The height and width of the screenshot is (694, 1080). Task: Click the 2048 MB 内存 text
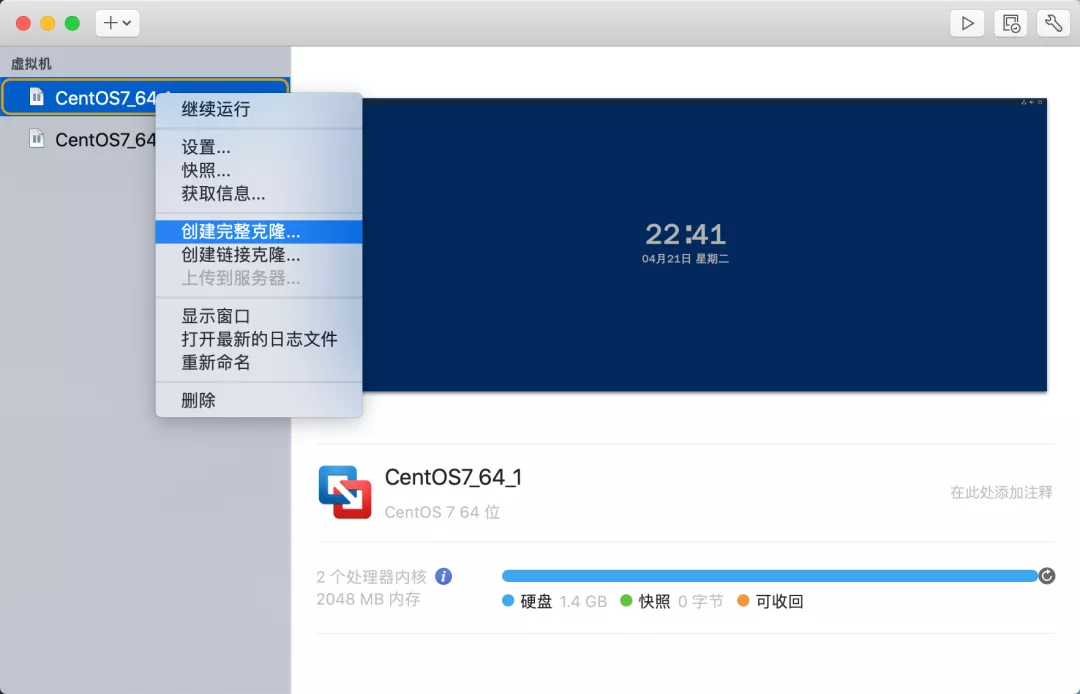click(368, 599)
